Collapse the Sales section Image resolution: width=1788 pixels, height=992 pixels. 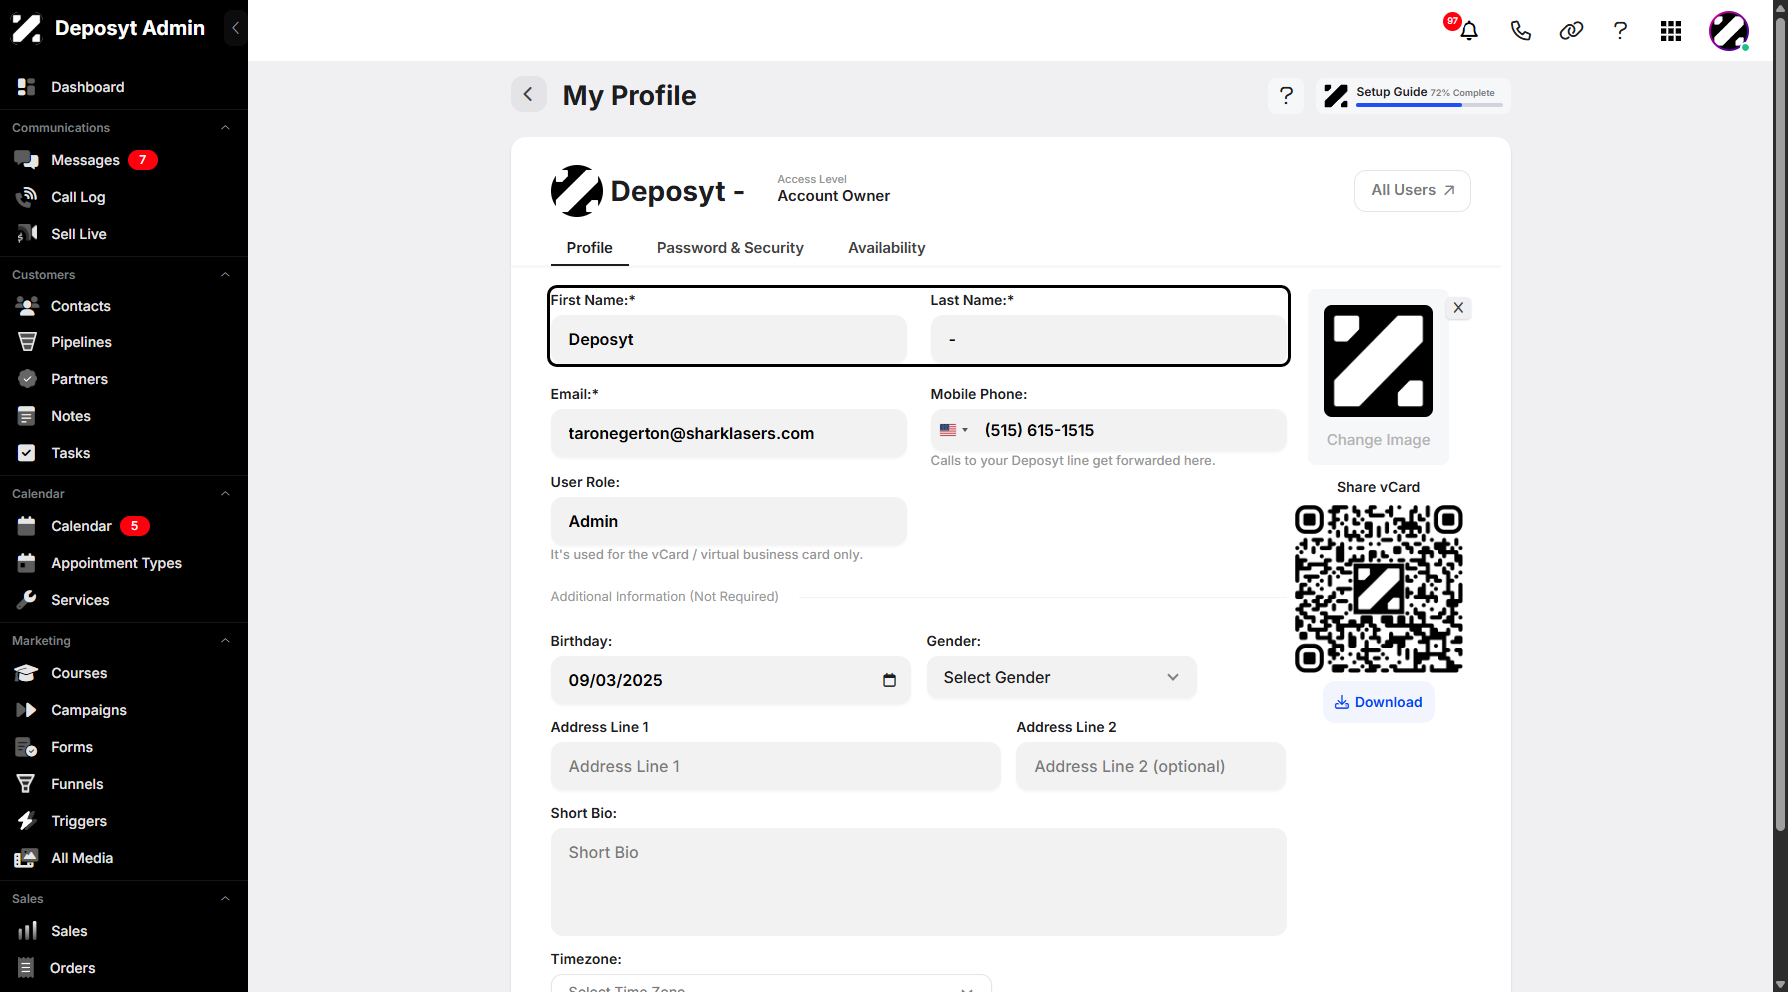225,899
